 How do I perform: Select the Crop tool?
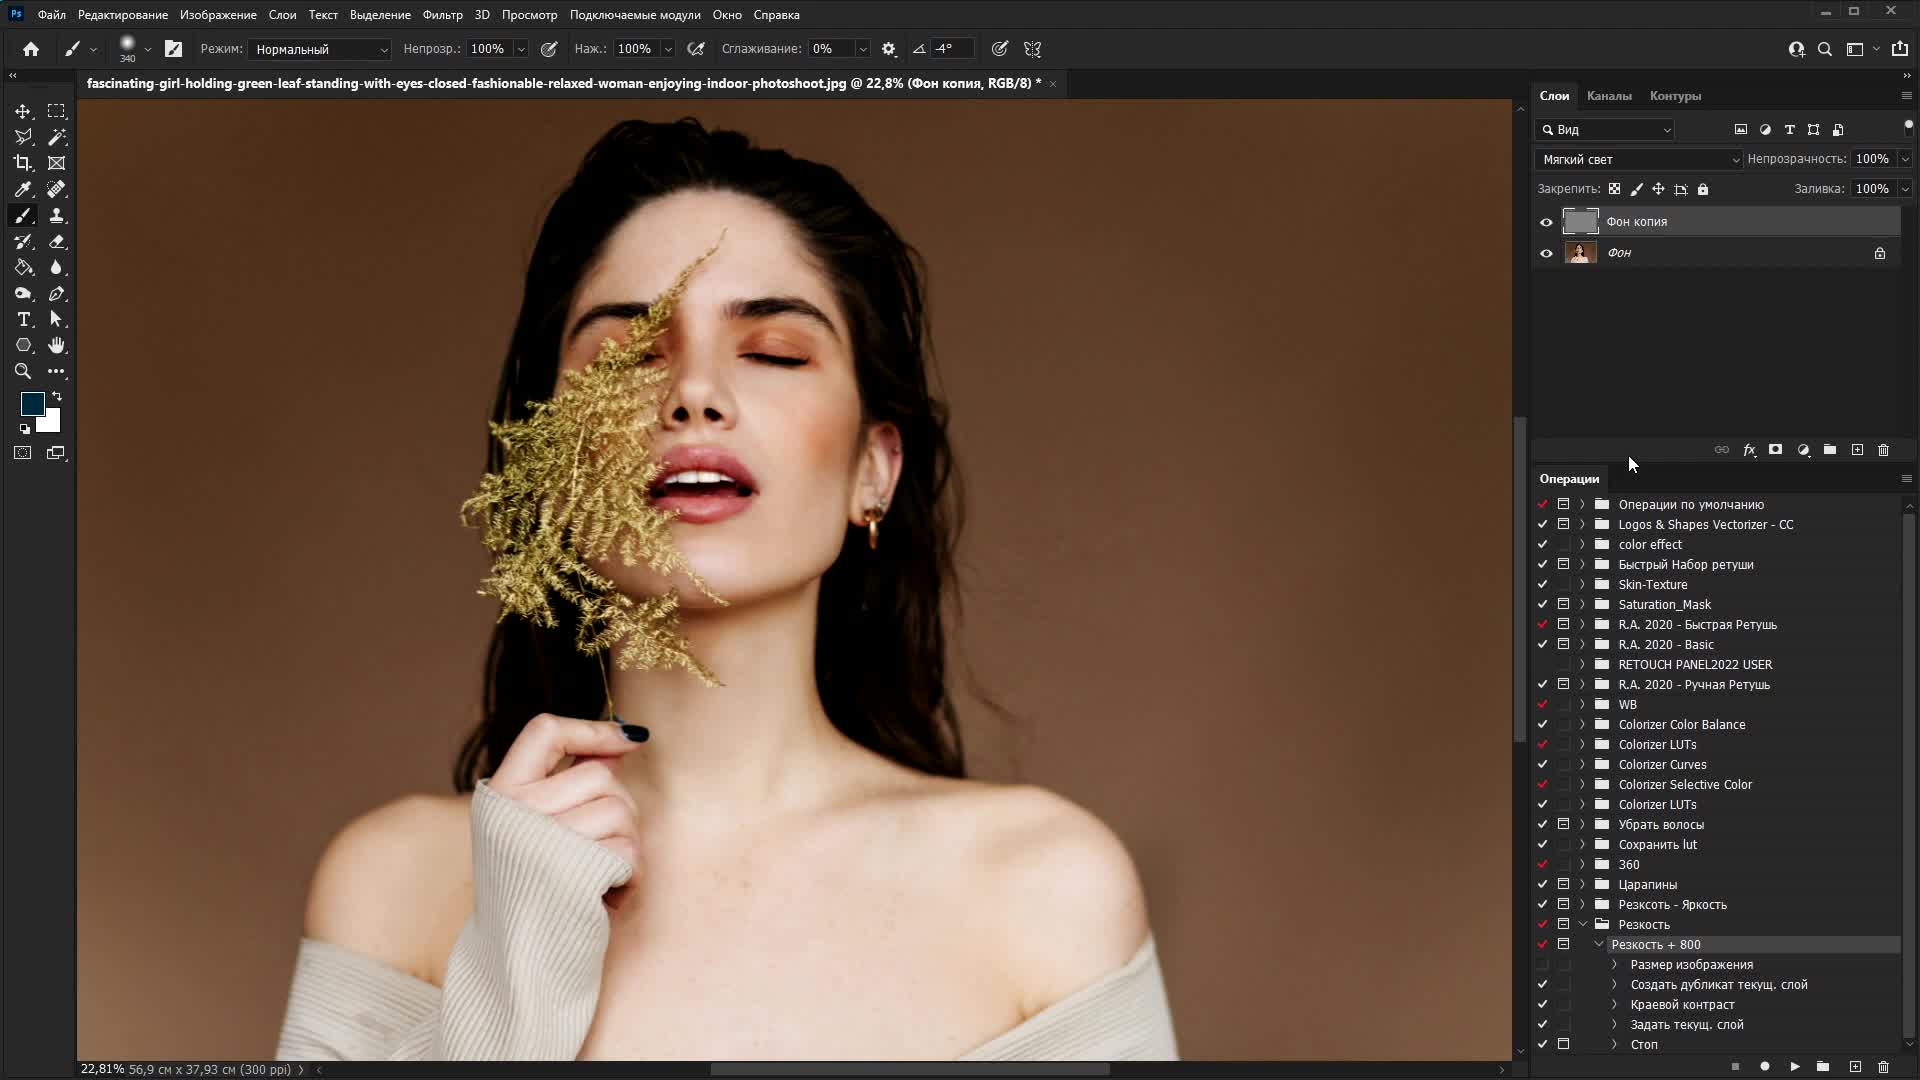click(x=23, y=163)
